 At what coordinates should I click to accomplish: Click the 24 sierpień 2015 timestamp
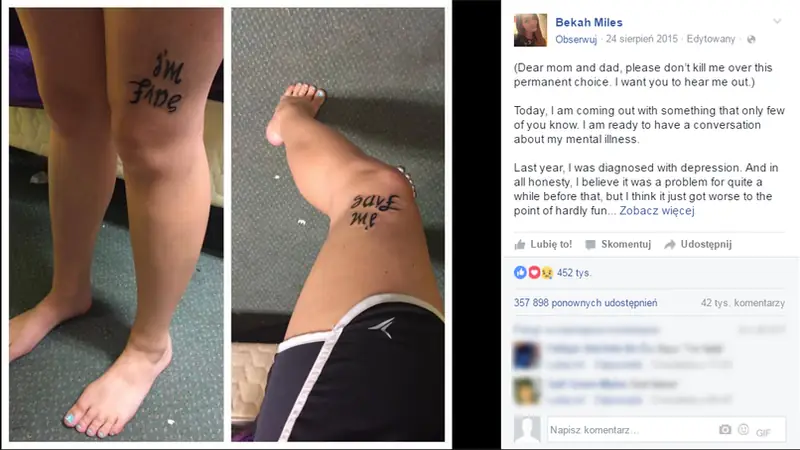pos(642,39)
